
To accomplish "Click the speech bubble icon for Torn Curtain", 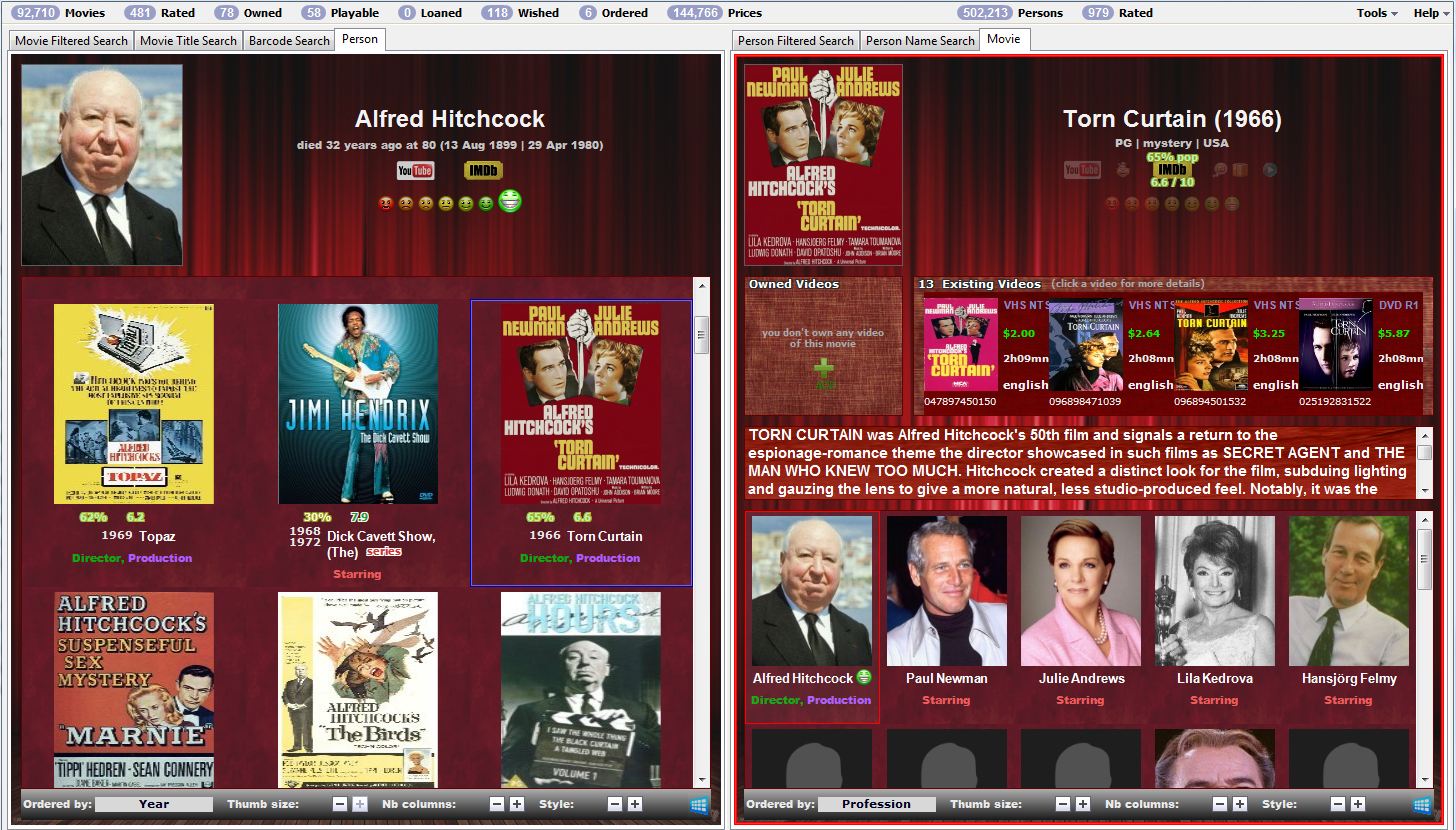I will [1220, 170].
